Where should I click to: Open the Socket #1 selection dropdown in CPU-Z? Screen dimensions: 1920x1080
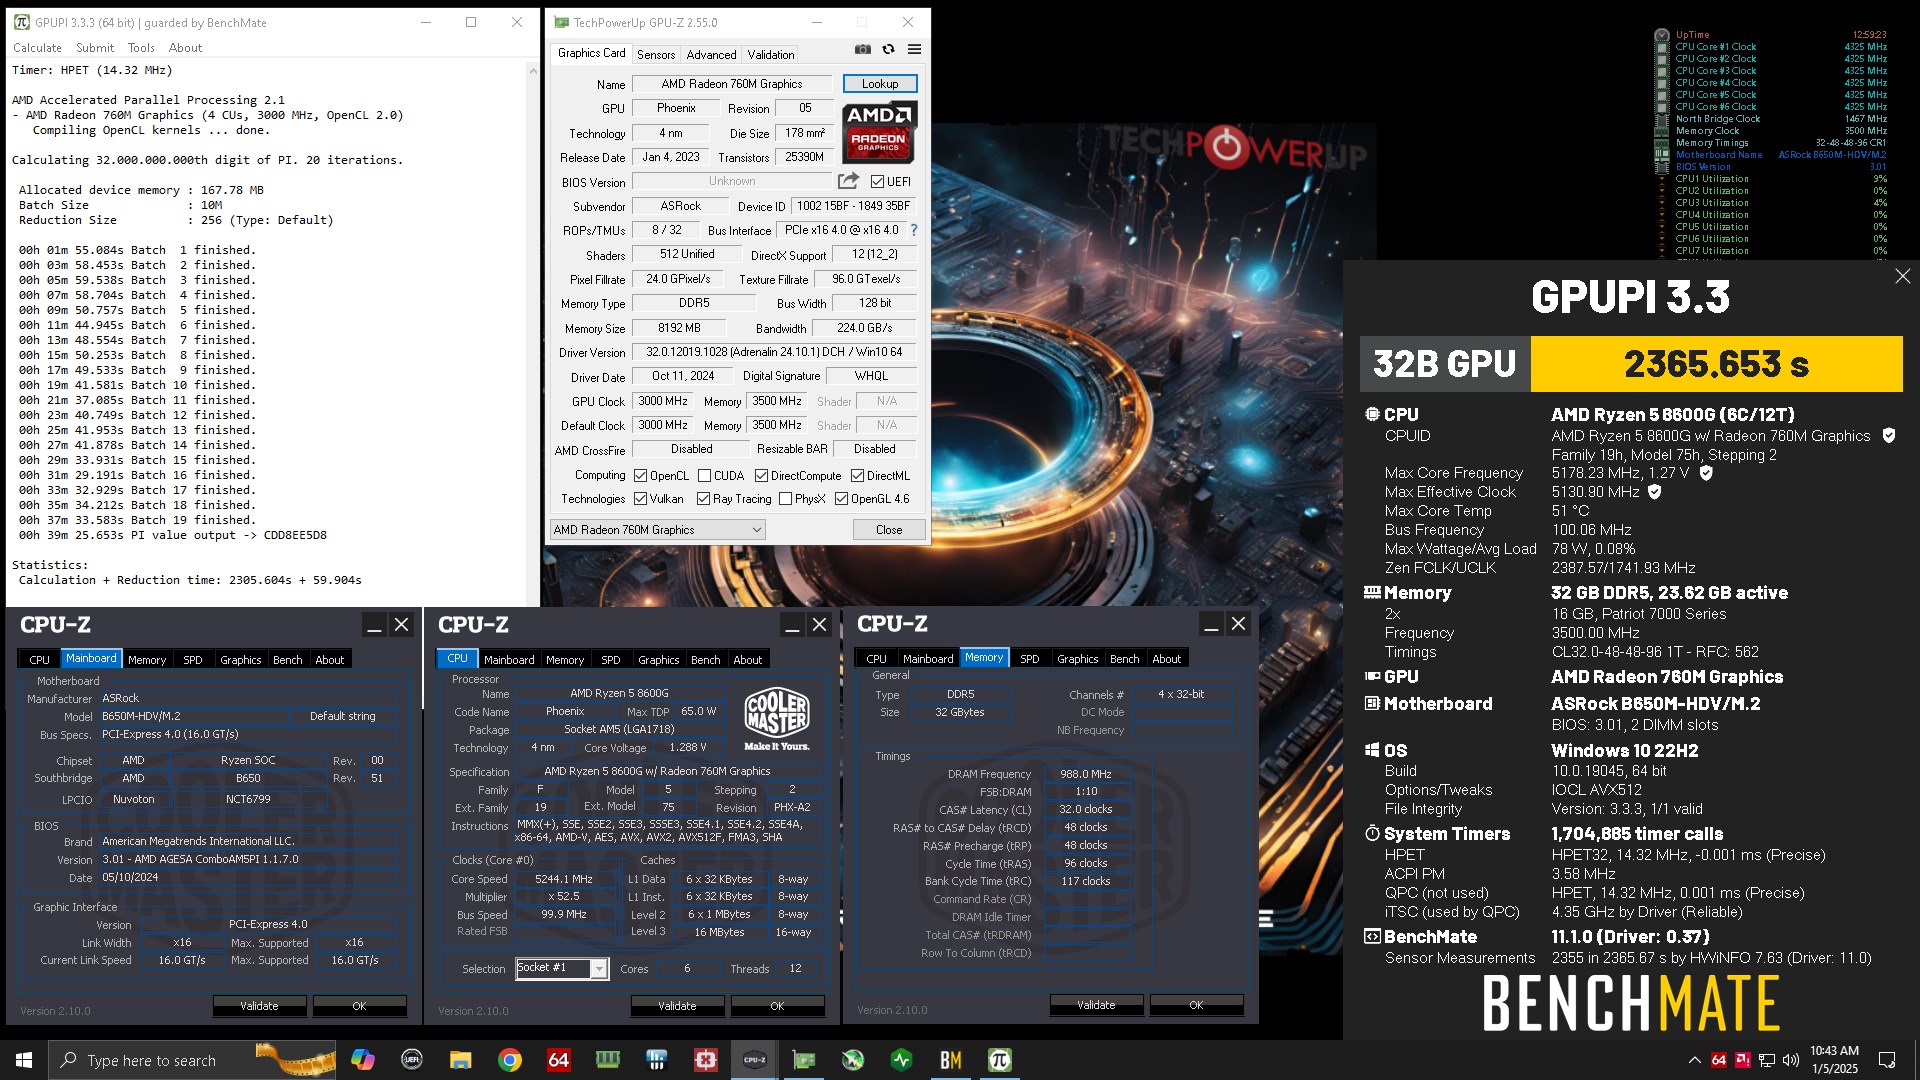(562, 968)
